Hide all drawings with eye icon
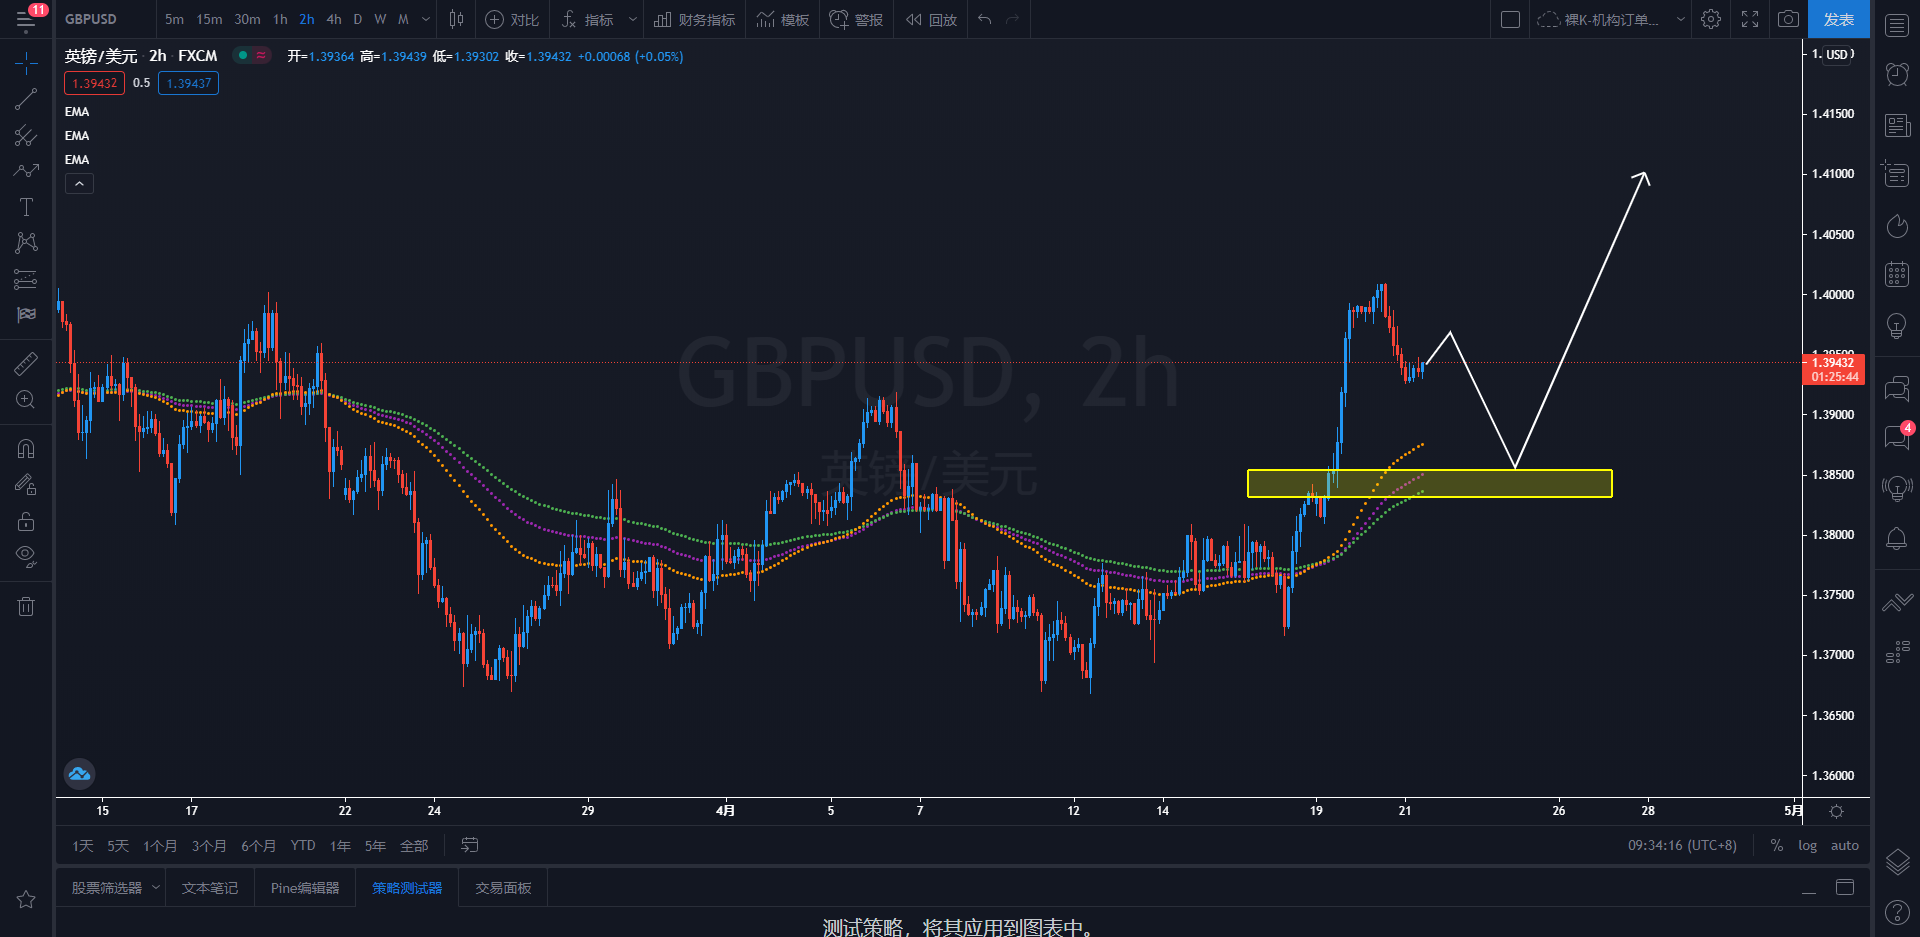 [x=26, y=556]
